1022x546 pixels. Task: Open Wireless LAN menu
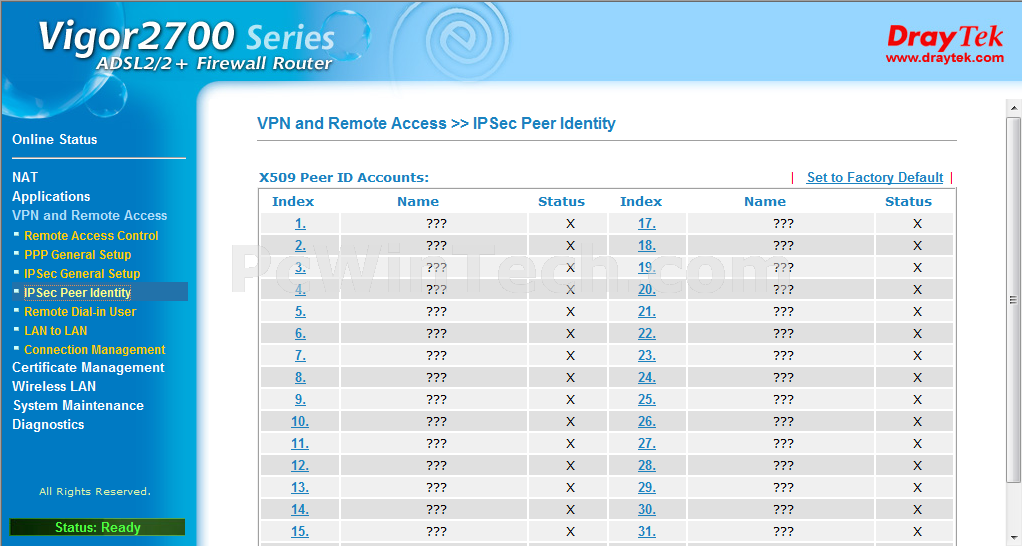click(x=53, y=386)
